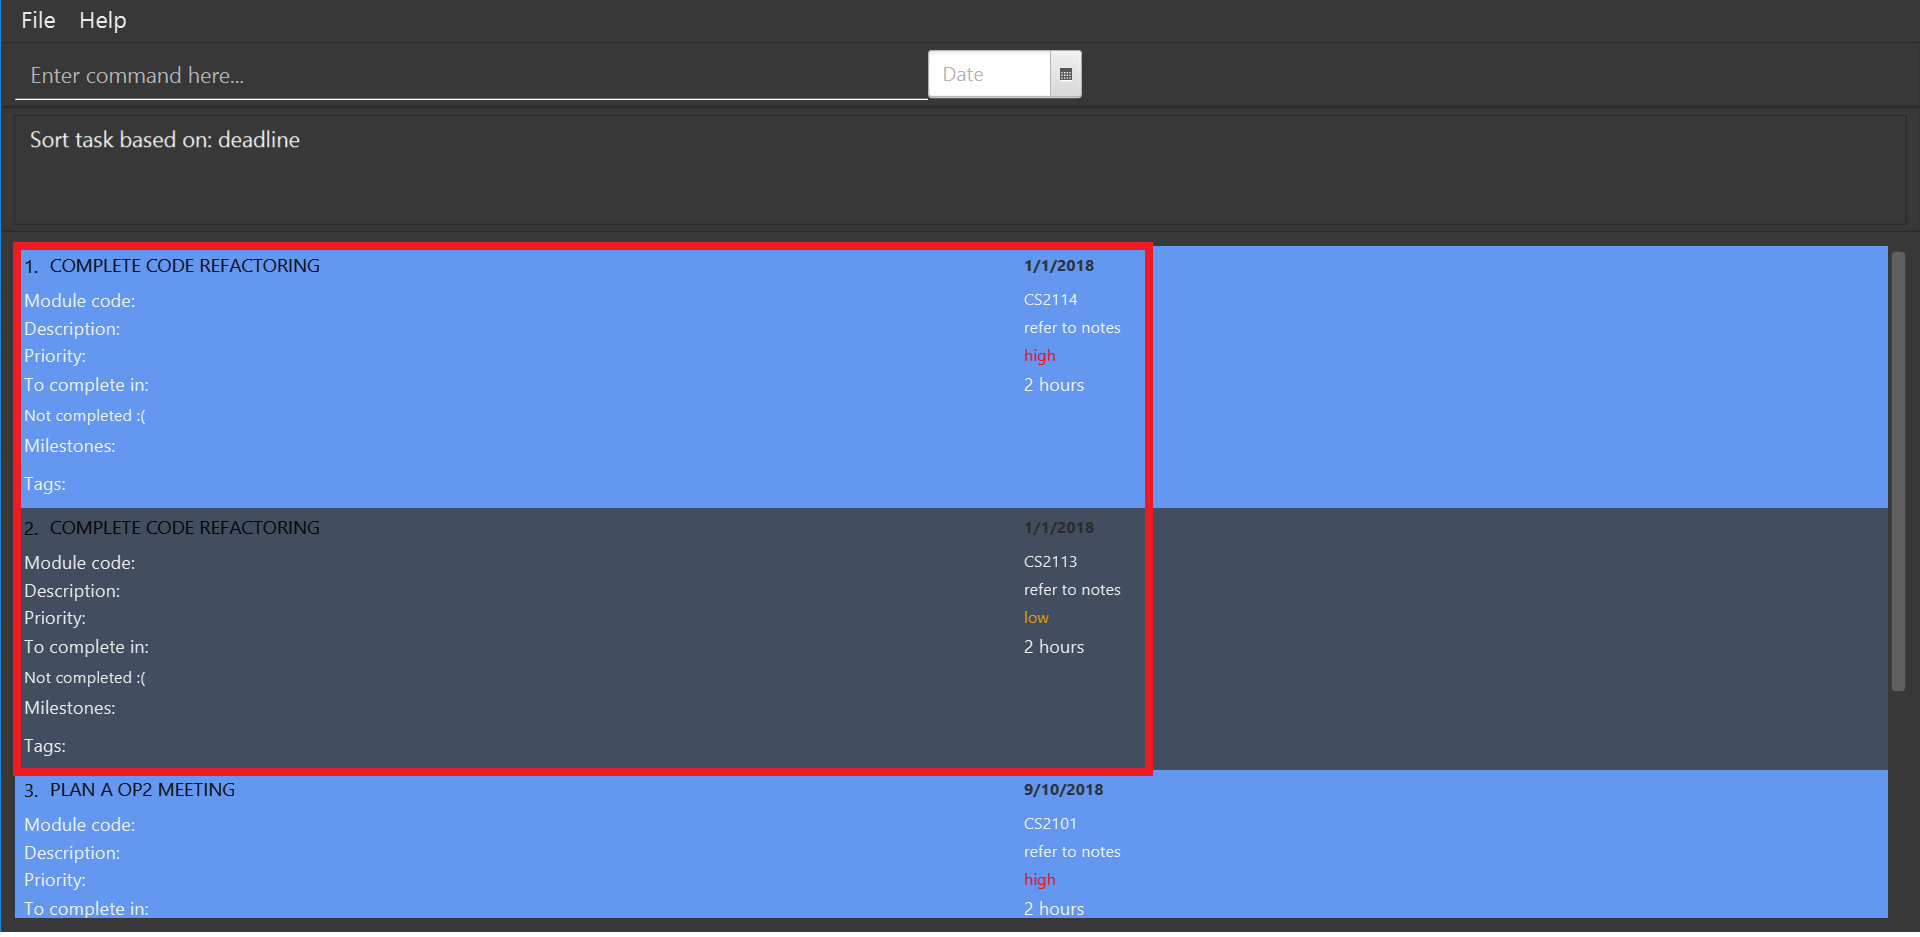Select task 3 PLAN A OP2 MEETING

(x=142, y=790)
